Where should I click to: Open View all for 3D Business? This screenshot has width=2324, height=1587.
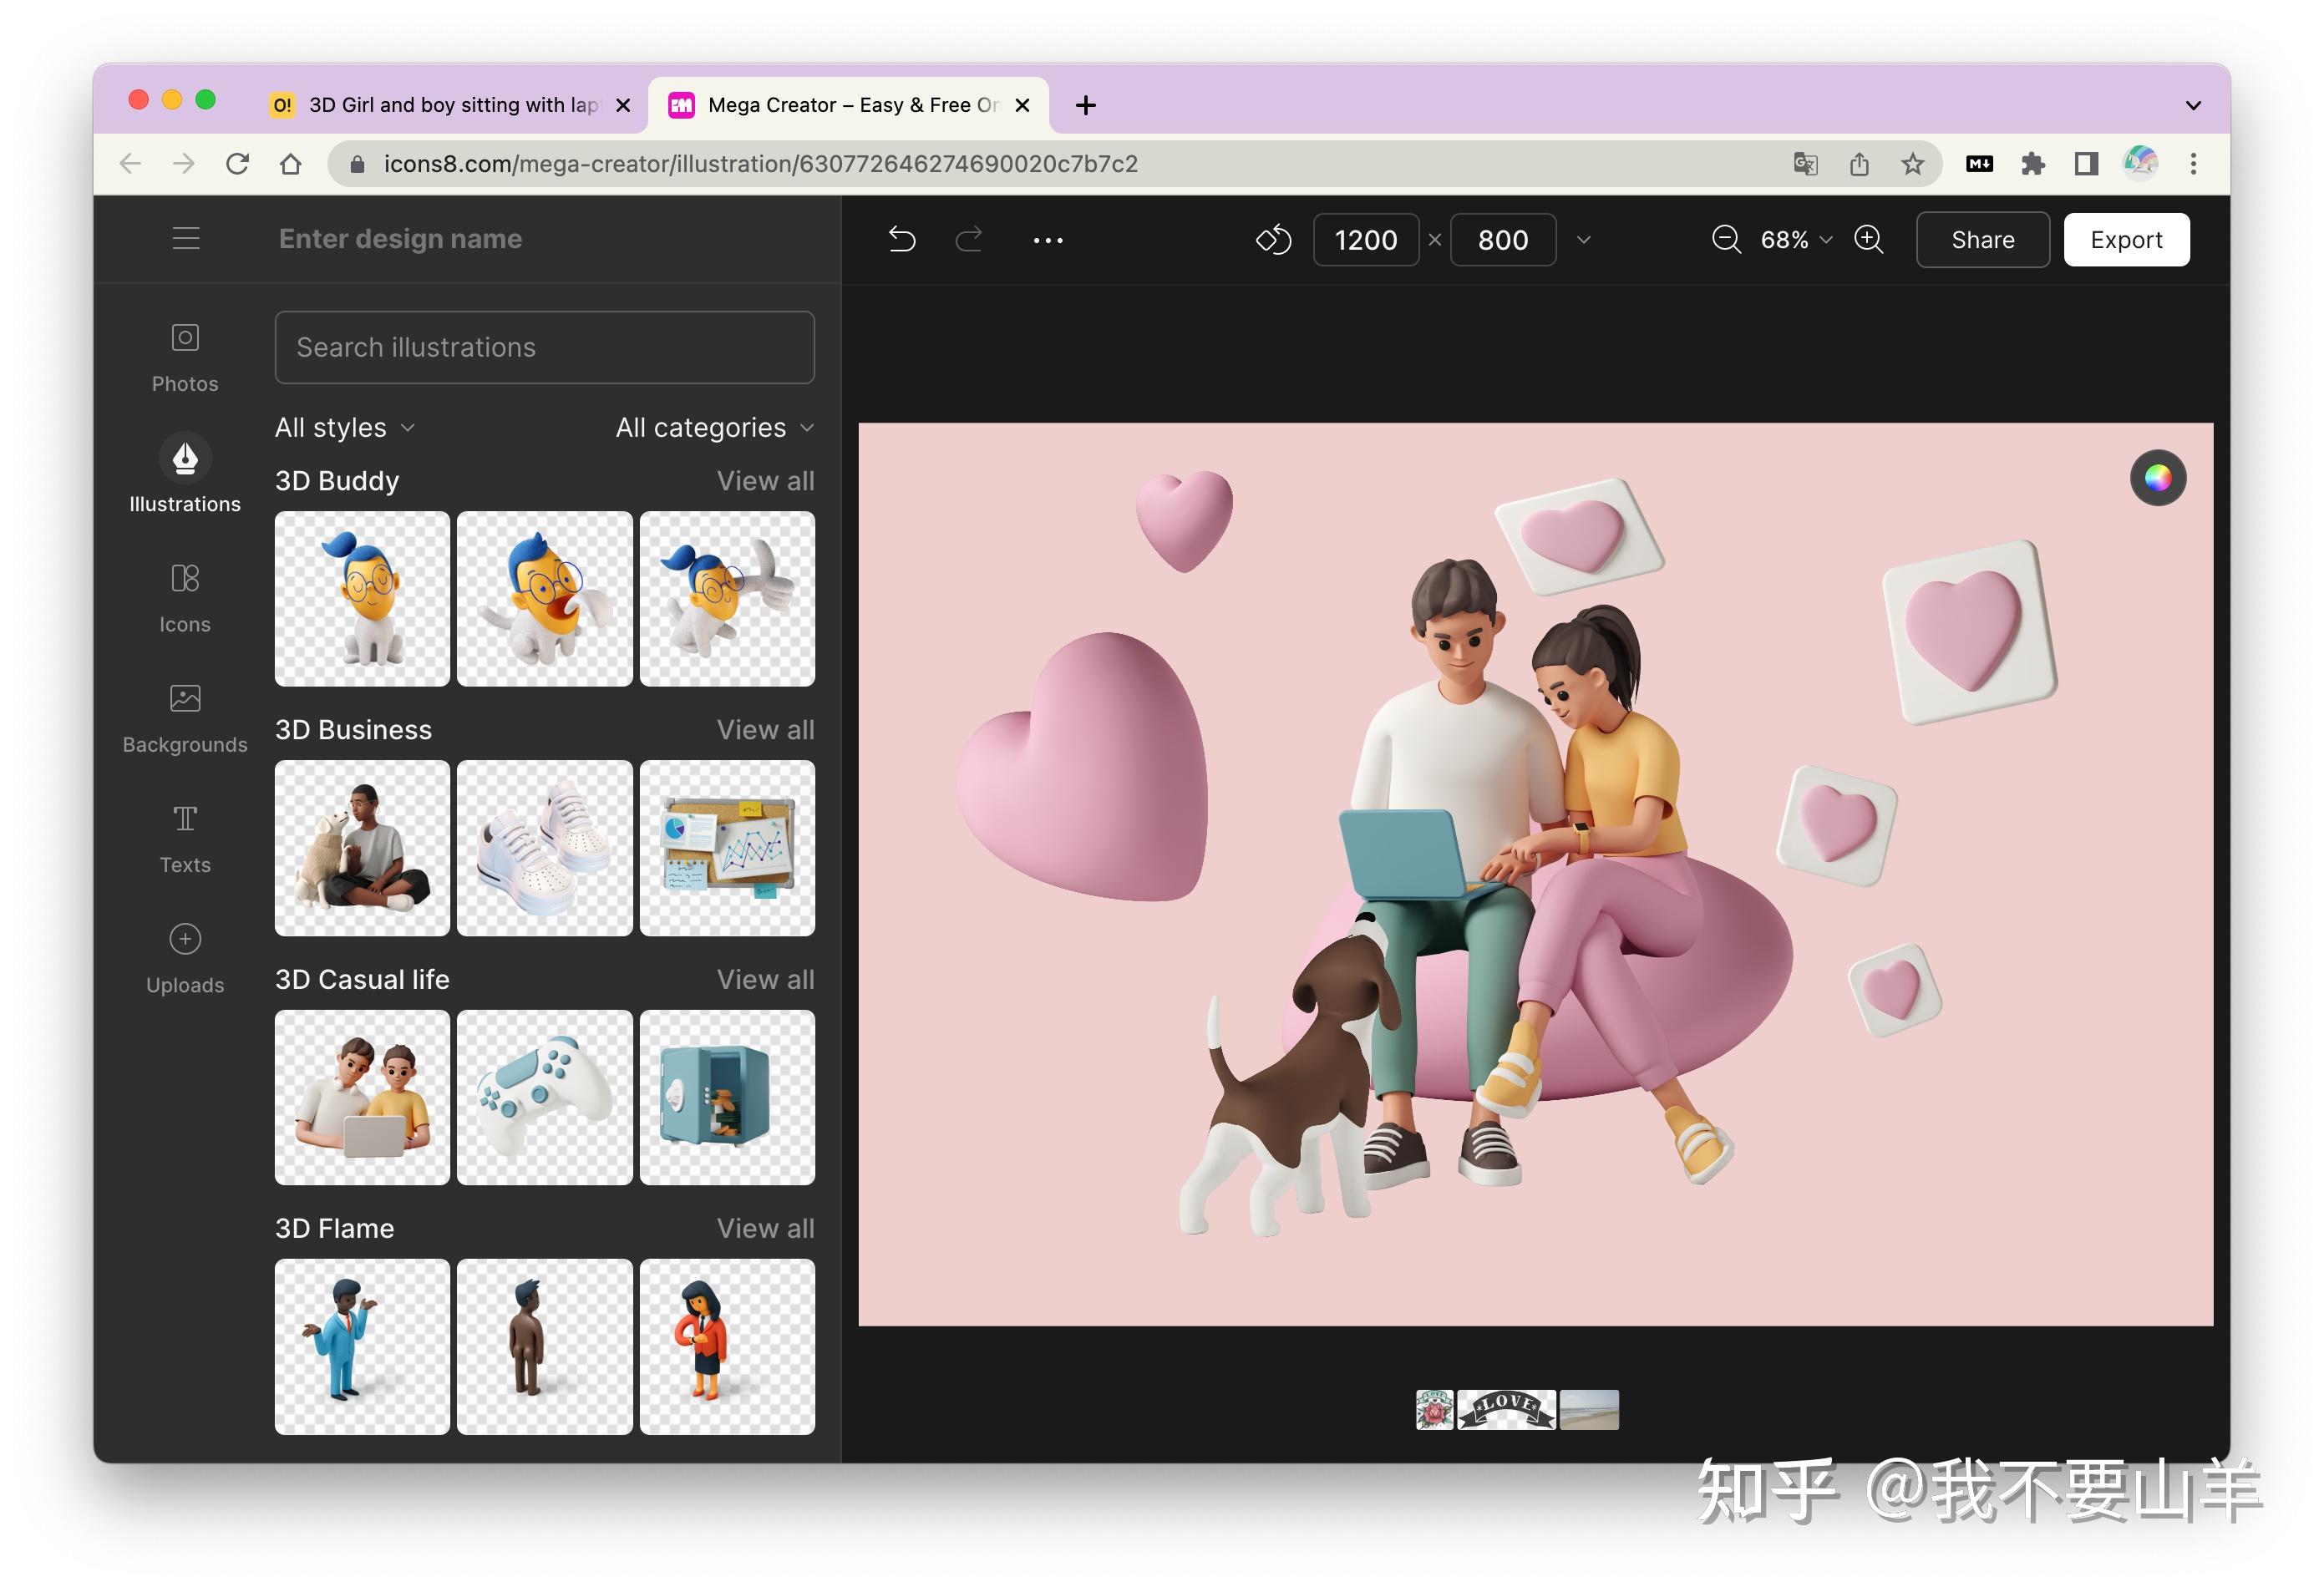pyautogui.click(x=765, y=729)
